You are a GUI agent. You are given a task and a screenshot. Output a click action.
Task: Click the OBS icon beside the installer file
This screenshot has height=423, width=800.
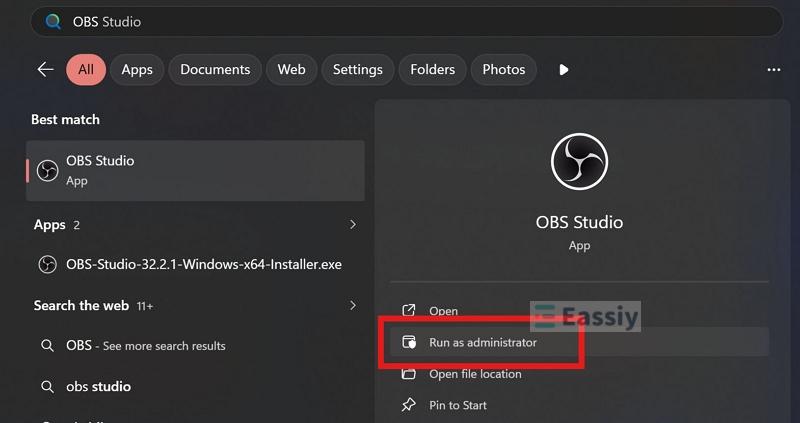point(47,264)
